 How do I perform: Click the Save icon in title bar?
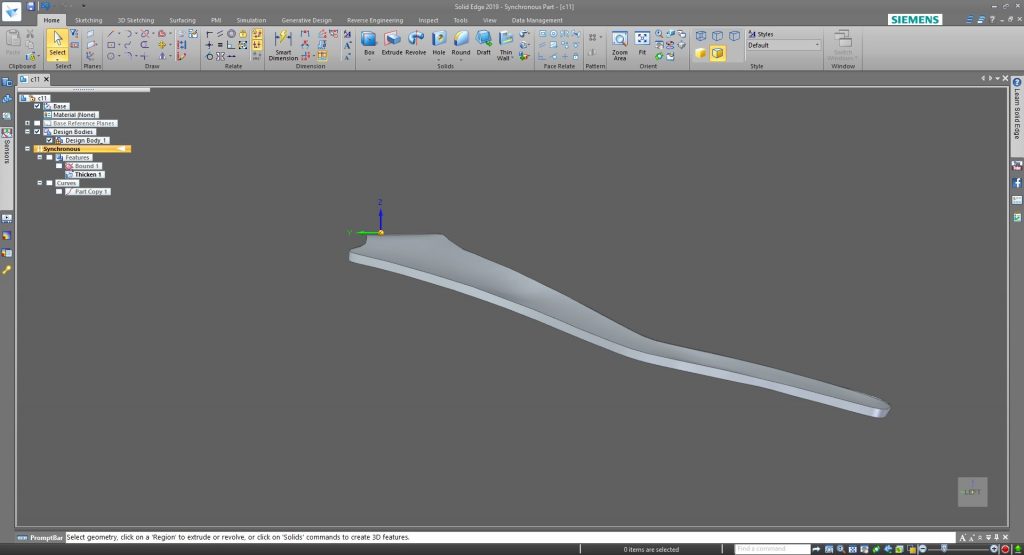point(31,7)
